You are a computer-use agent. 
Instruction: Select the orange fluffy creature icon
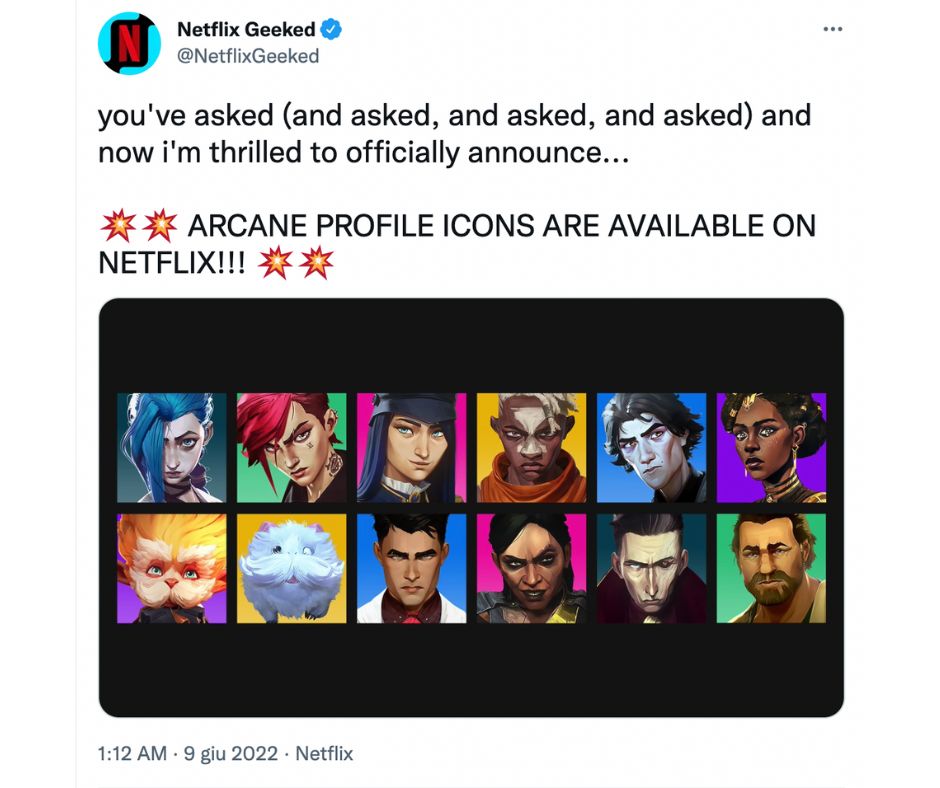click(x=171, y=568)
